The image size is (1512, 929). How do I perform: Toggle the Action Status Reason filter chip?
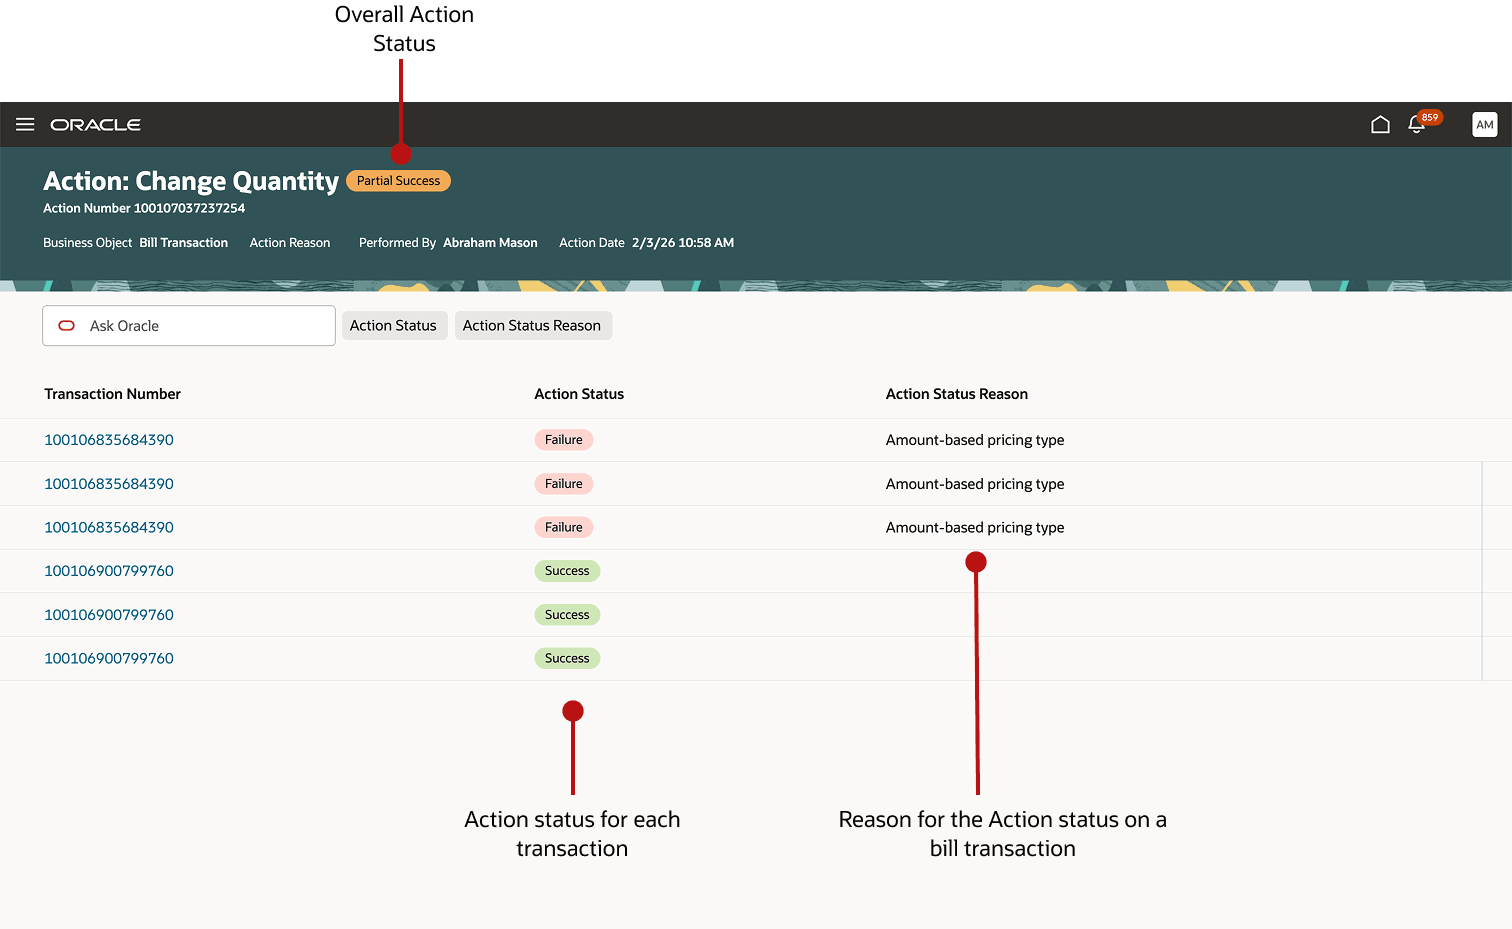tap(533, 325)
